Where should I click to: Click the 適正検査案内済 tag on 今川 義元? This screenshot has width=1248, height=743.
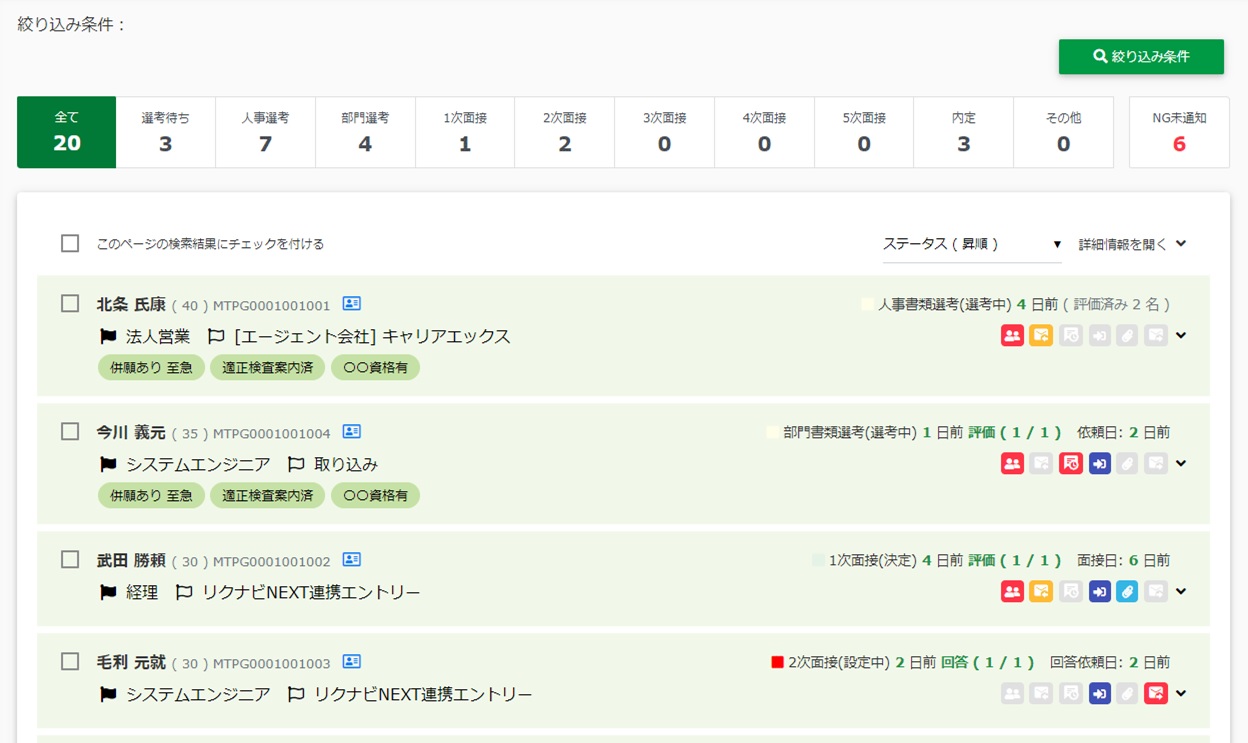click(267, 496)
